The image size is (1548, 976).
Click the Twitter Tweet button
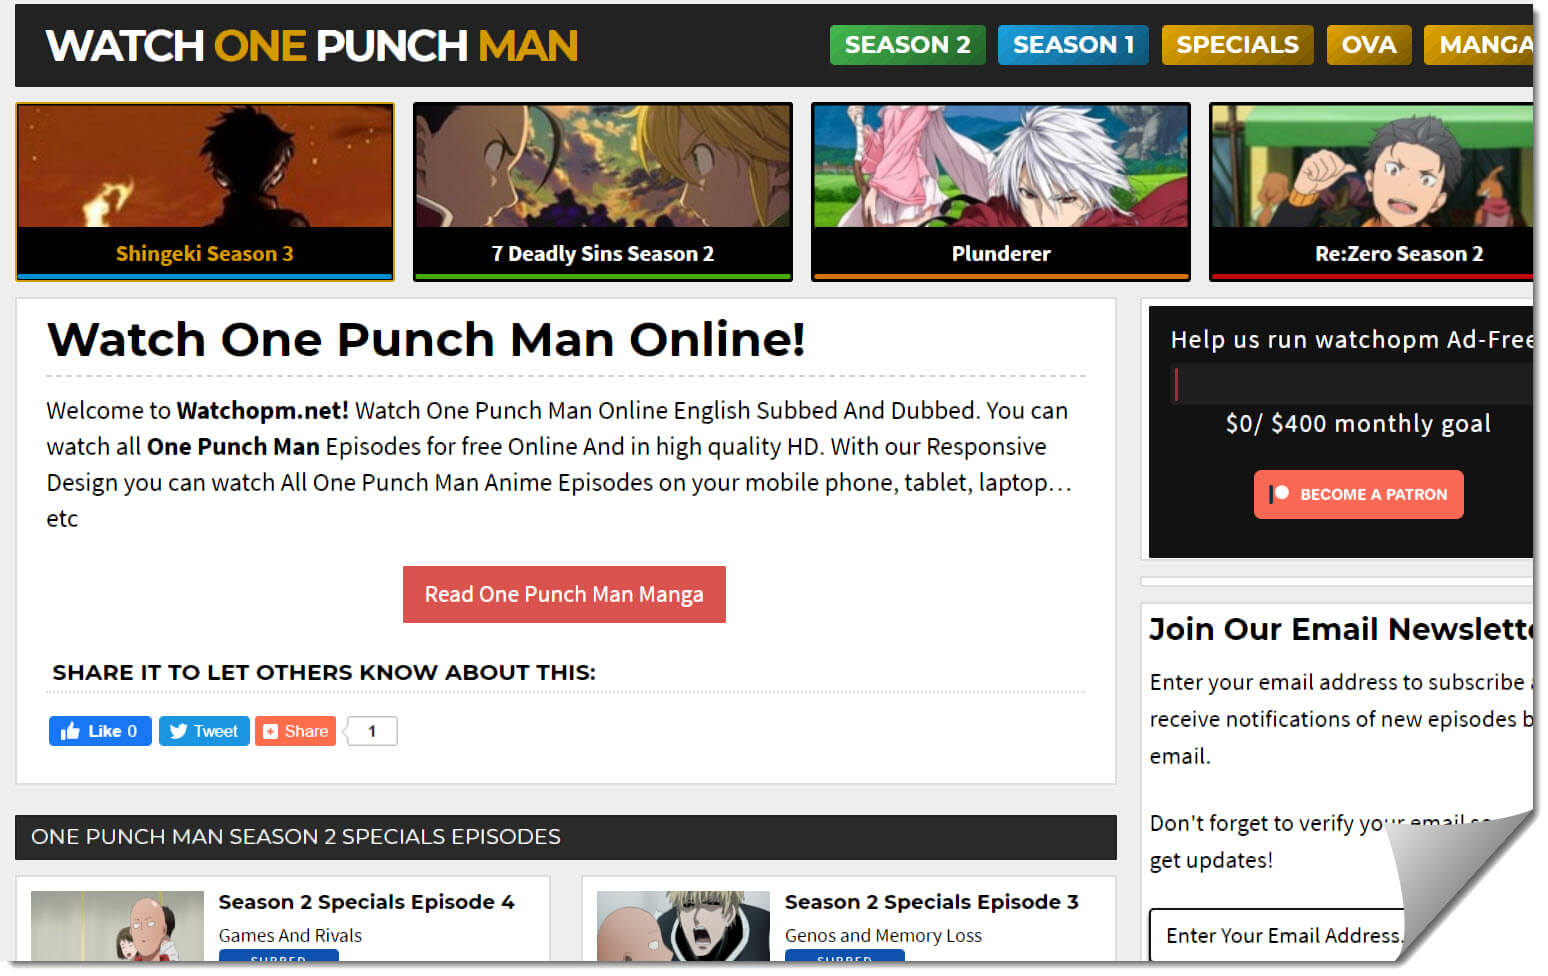(x=204, y=731)
